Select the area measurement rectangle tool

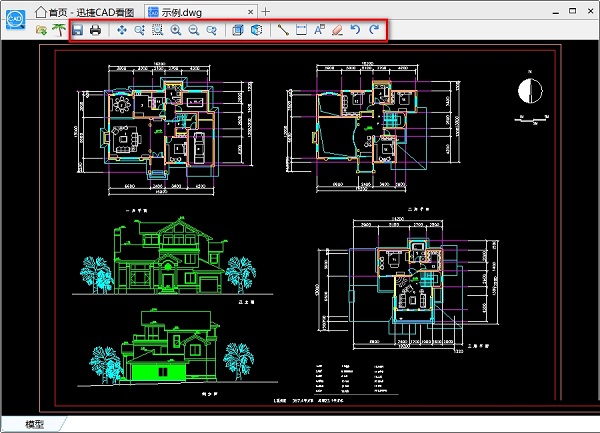[302, 30]
